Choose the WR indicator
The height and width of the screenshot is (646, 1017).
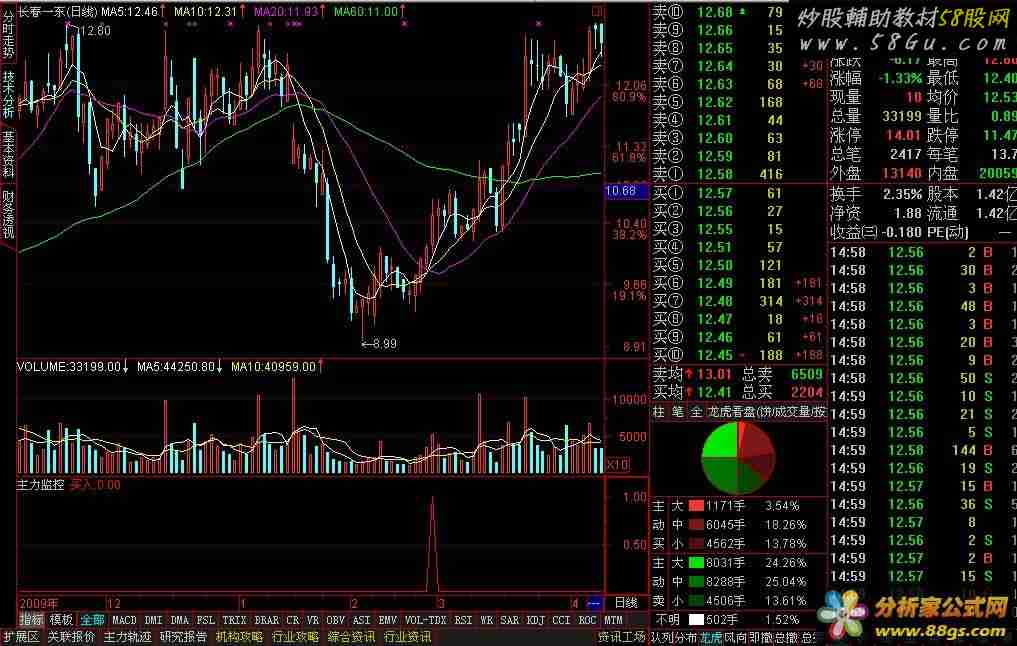(x=486, y=620)
